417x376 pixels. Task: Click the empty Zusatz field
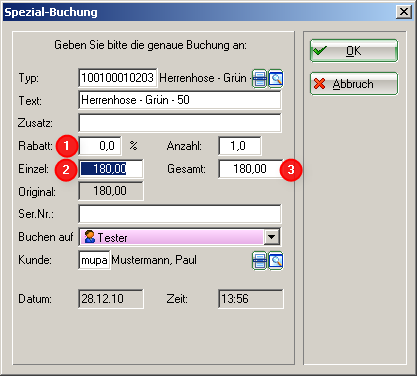[x=180, y=123]
